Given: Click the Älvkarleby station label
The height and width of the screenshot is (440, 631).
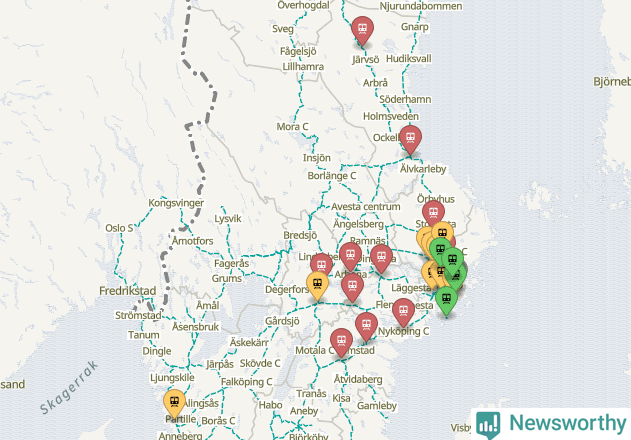Looking at the screenshot, I should pyautogui.click(x=423, y=169).
